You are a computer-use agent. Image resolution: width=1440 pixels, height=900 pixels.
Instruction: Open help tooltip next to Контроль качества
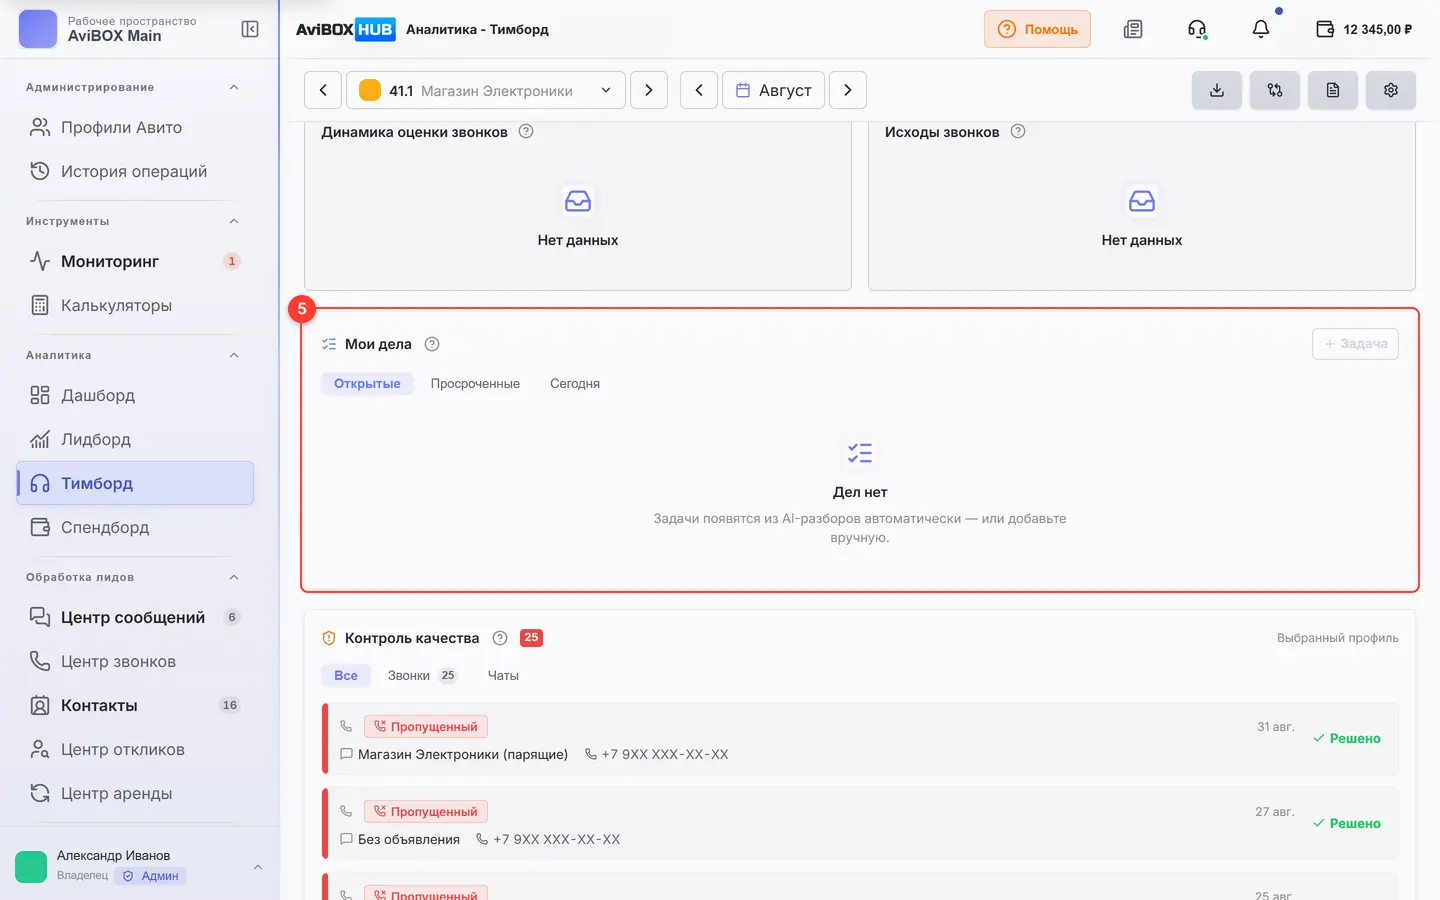pos(500,638)
